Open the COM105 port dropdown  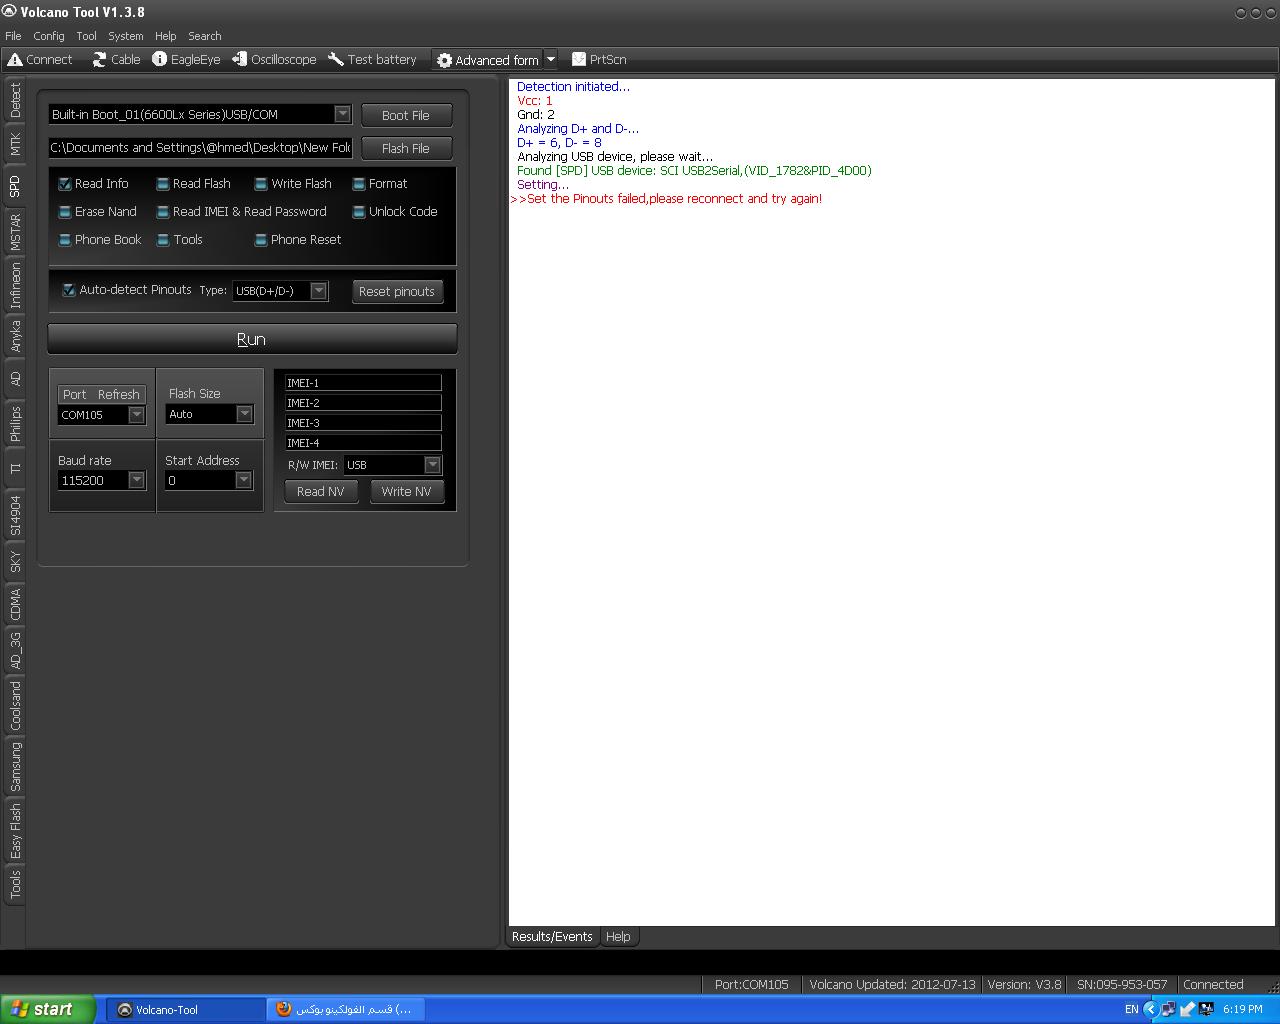point(137,415)
